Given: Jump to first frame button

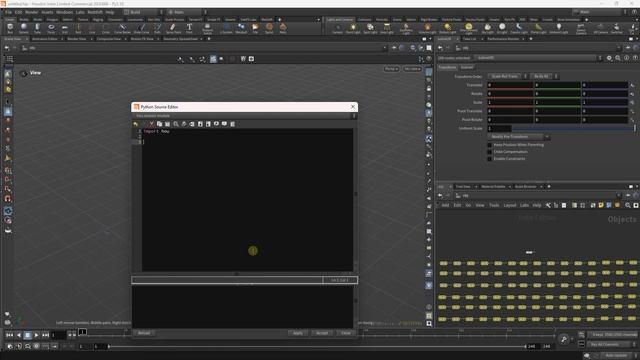Looking at the screenshot, I should tap(9, 335).
